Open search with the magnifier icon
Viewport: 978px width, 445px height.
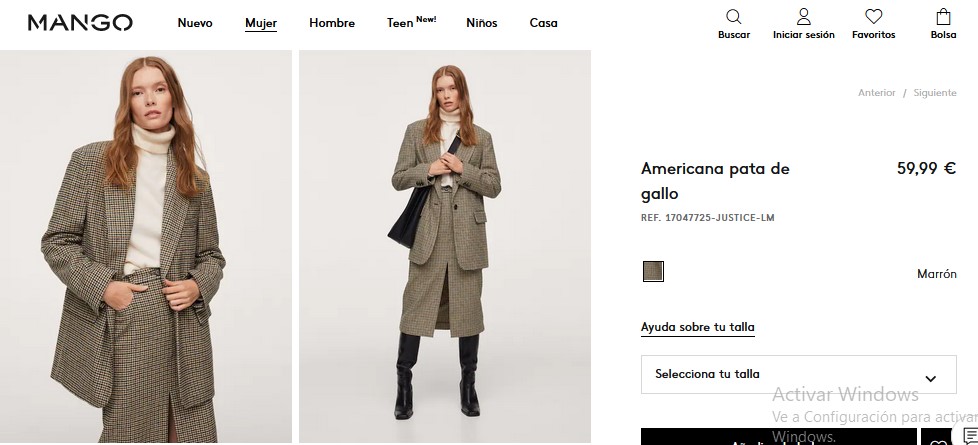click(734, 17)
